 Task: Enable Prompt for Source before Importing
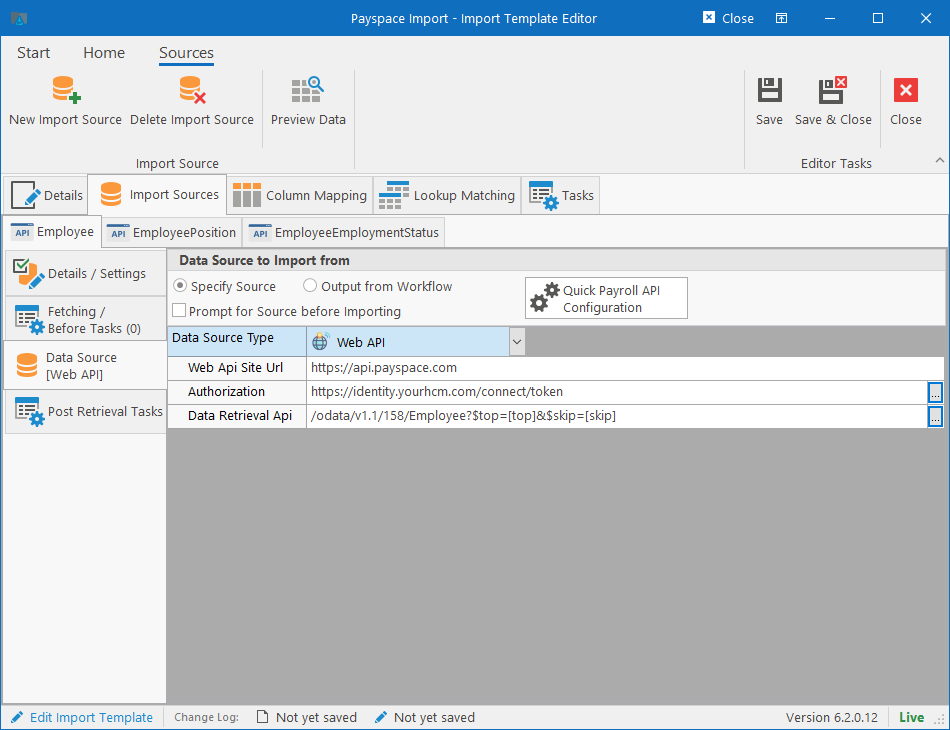click(179, 311)
